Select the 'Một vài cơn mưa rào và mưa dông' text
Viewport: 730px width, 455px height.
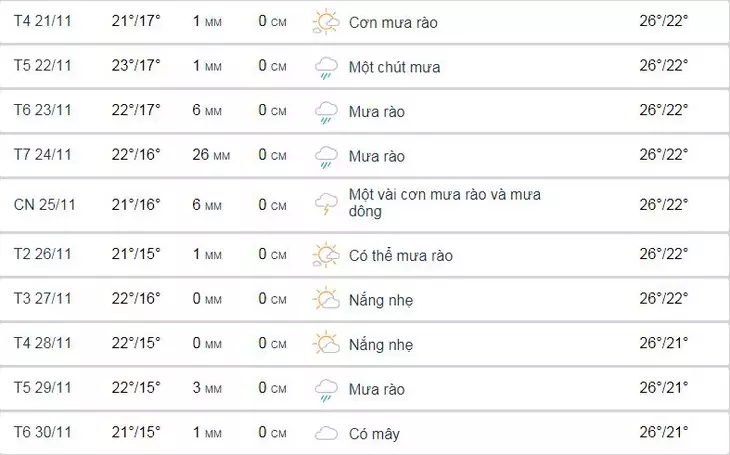(444, 203)
